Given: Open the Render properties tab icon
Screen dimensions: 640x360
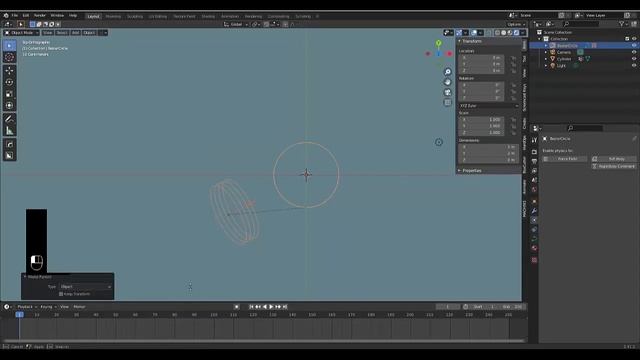Looking at the screenshot, I should point(534,152).
